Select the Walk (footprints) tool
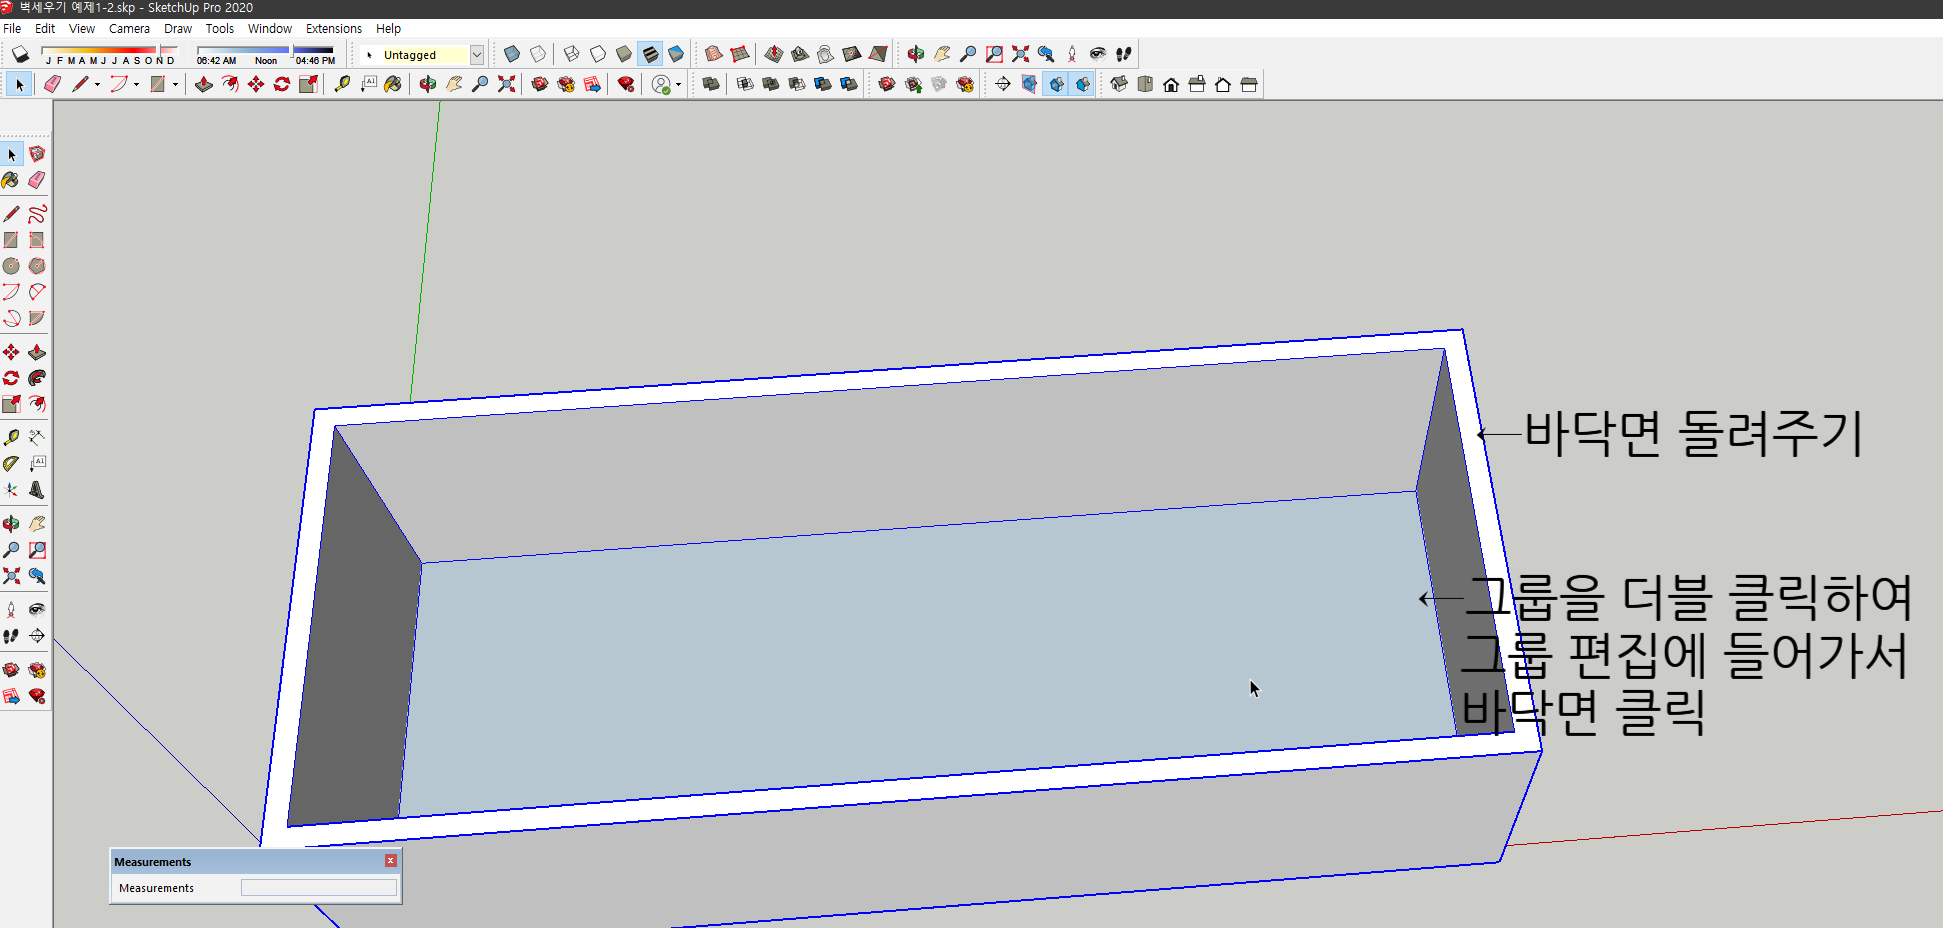This screenshot has width=1943, height=928. coord(1124,54)
